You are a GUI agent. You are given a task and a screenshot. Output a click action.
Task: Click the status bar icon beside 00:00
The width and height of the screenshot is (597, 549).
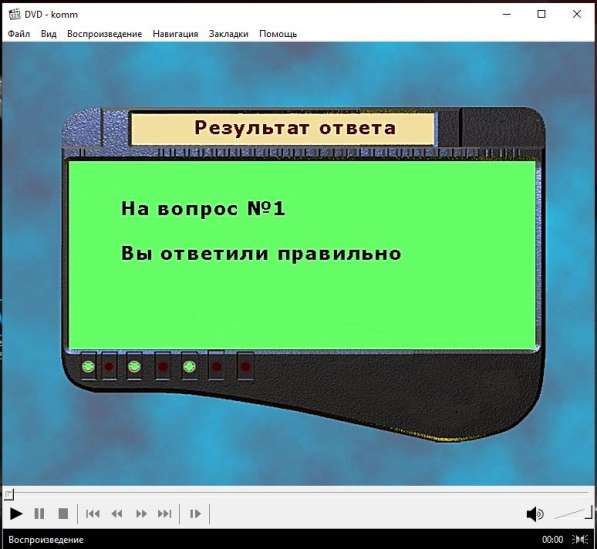580,539
